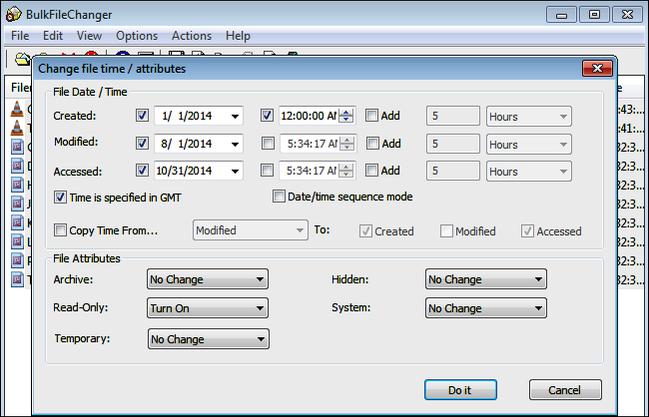Uncheck the Created date checkbox
649x417 pixels.
(142, 116)
